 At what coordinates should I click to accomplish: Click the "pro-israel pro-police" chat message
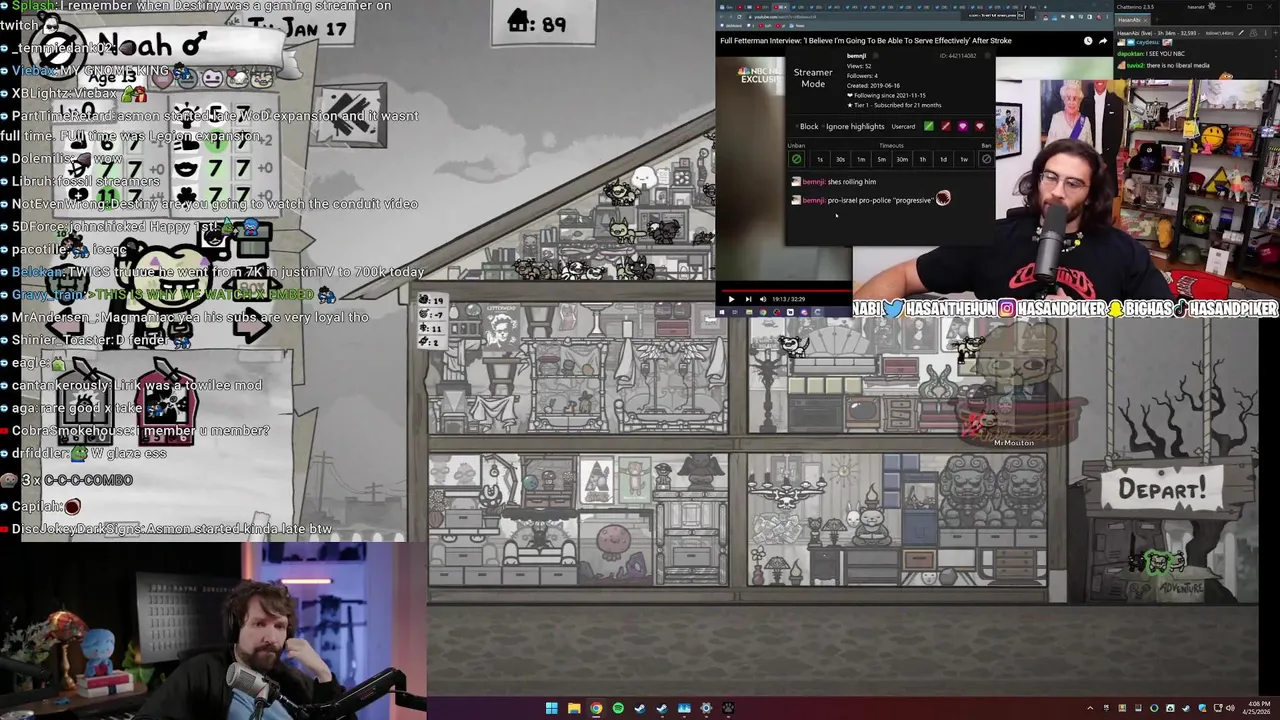(x=880, y=201)
